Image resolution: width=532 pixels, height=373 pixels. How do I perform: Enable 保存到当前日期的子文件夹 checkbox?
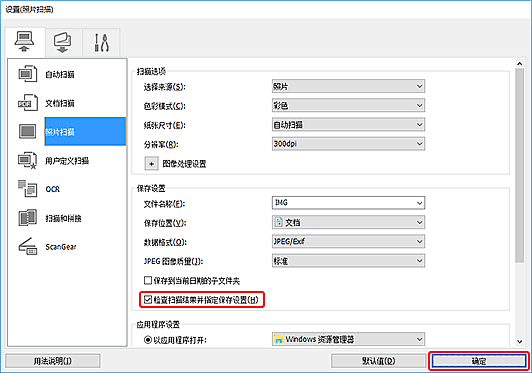[x=148, y=280]
